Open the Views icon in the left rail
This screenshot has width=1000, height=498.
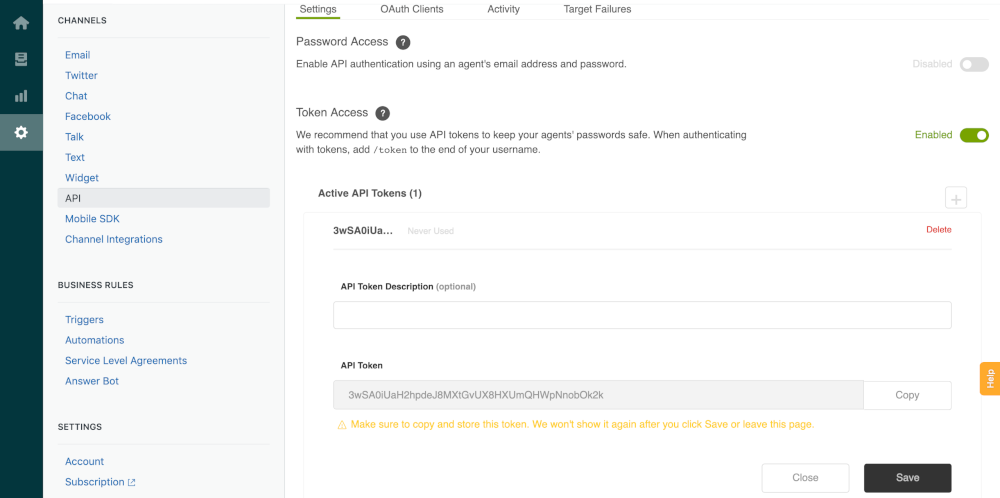coord(21,60)
